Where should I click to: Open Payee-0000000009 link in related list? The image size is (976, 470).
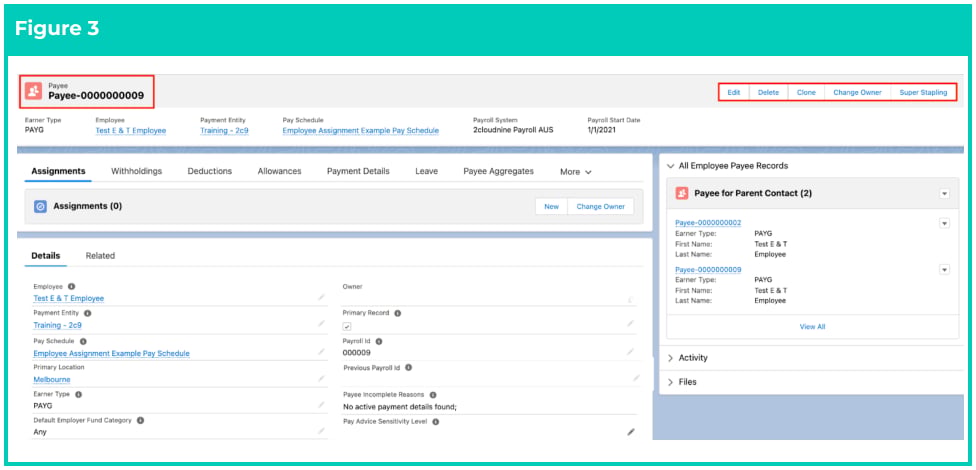[x=708, y=270]
